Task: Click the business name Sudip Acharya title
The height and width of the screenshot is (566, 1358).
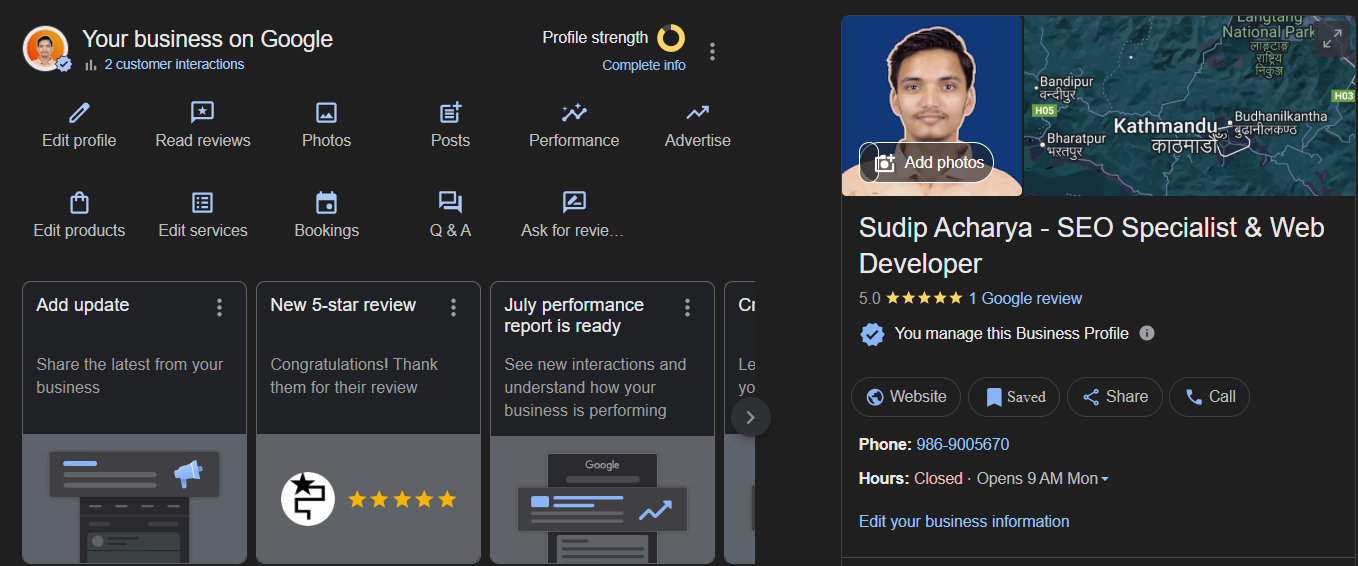Action: coord(1091,245)
